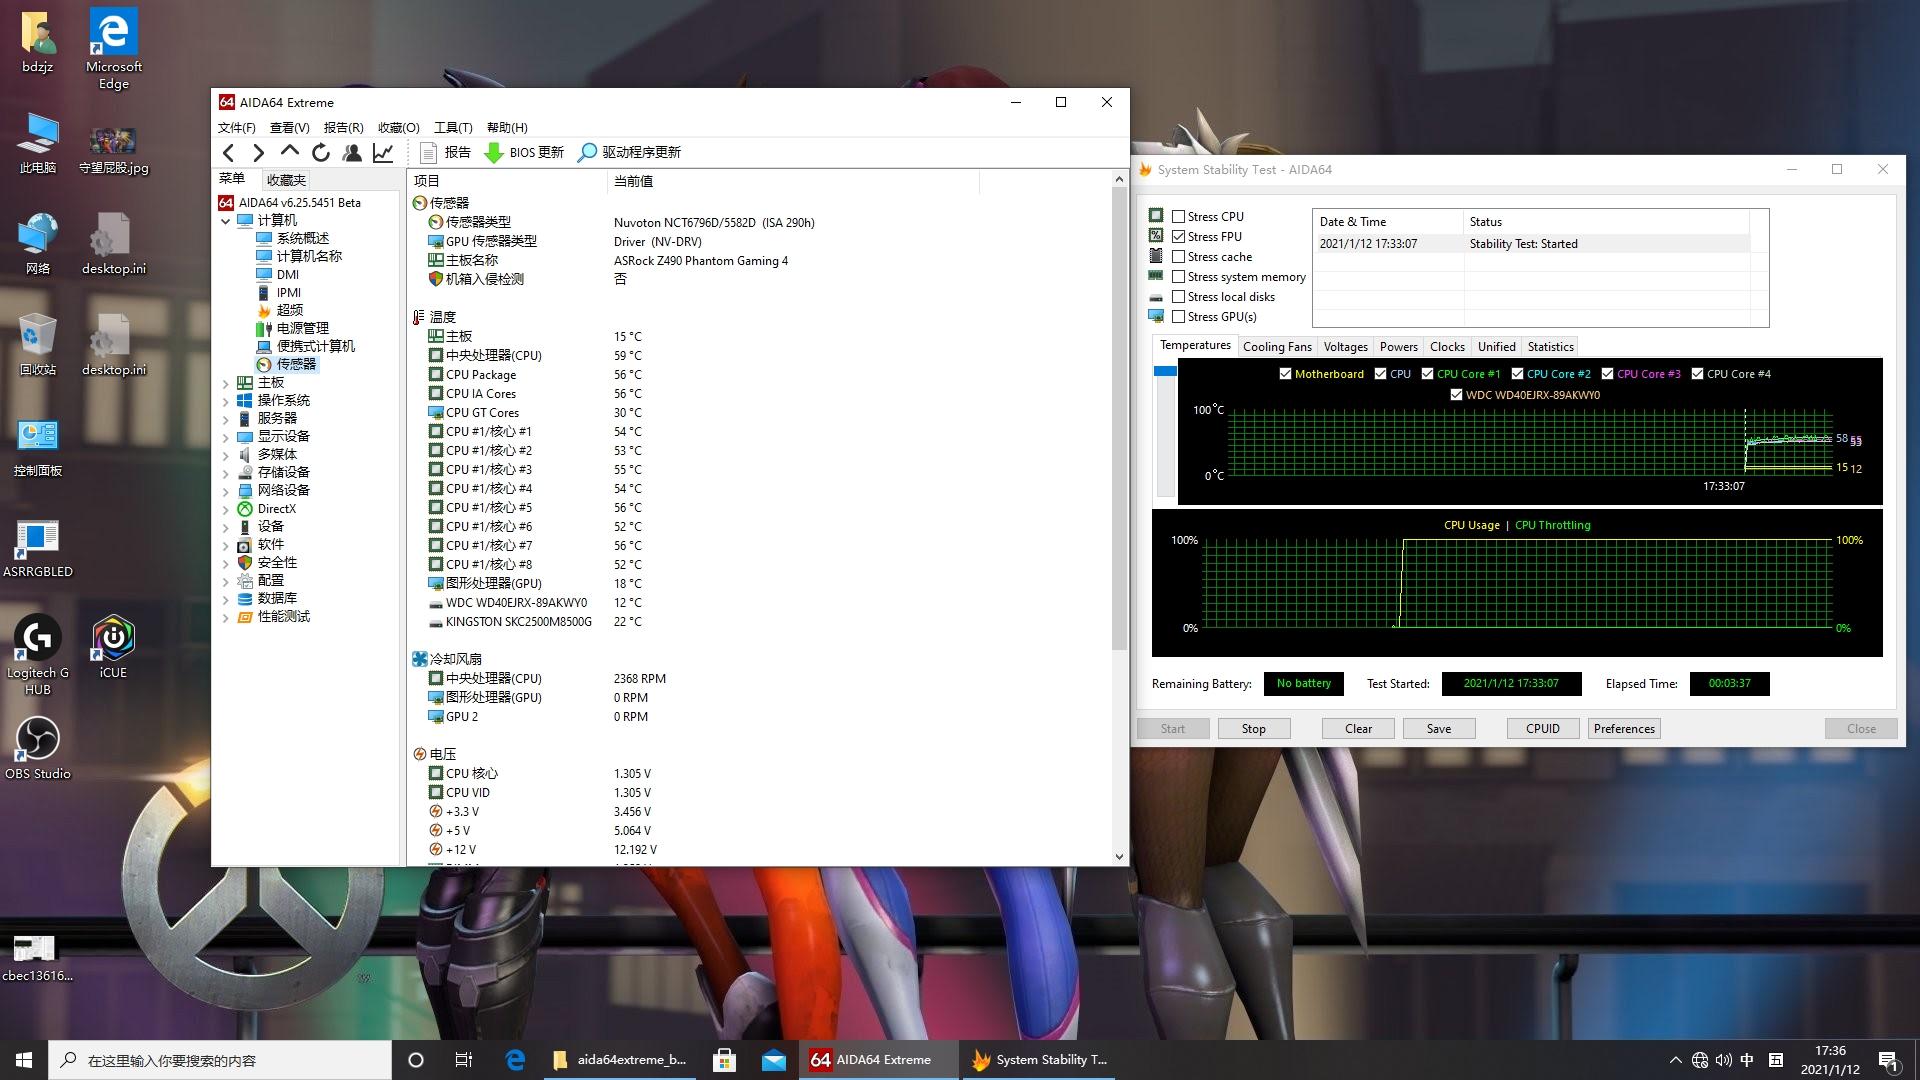This screenshot has width=1920, height=1080.
Task: Click the graph chart toolbar icon
Action: tap(383, 152)
